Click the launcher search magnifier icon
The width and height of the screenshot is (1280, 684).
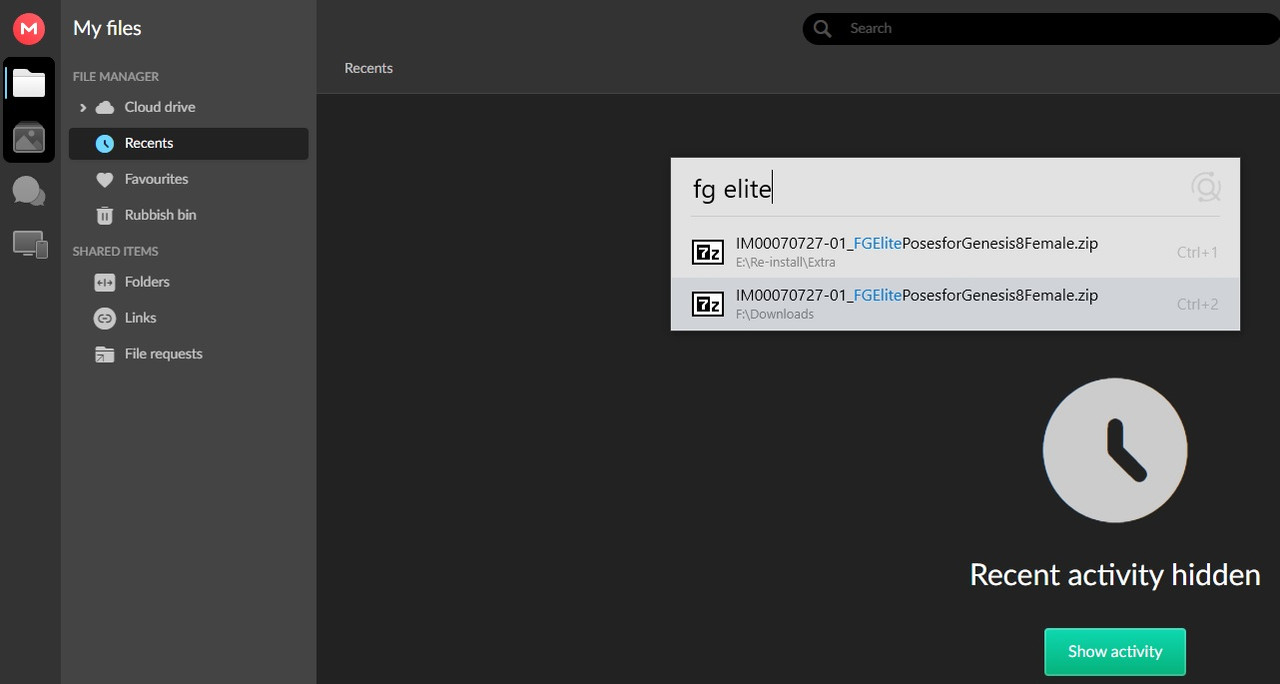(x=1206, y=187)
